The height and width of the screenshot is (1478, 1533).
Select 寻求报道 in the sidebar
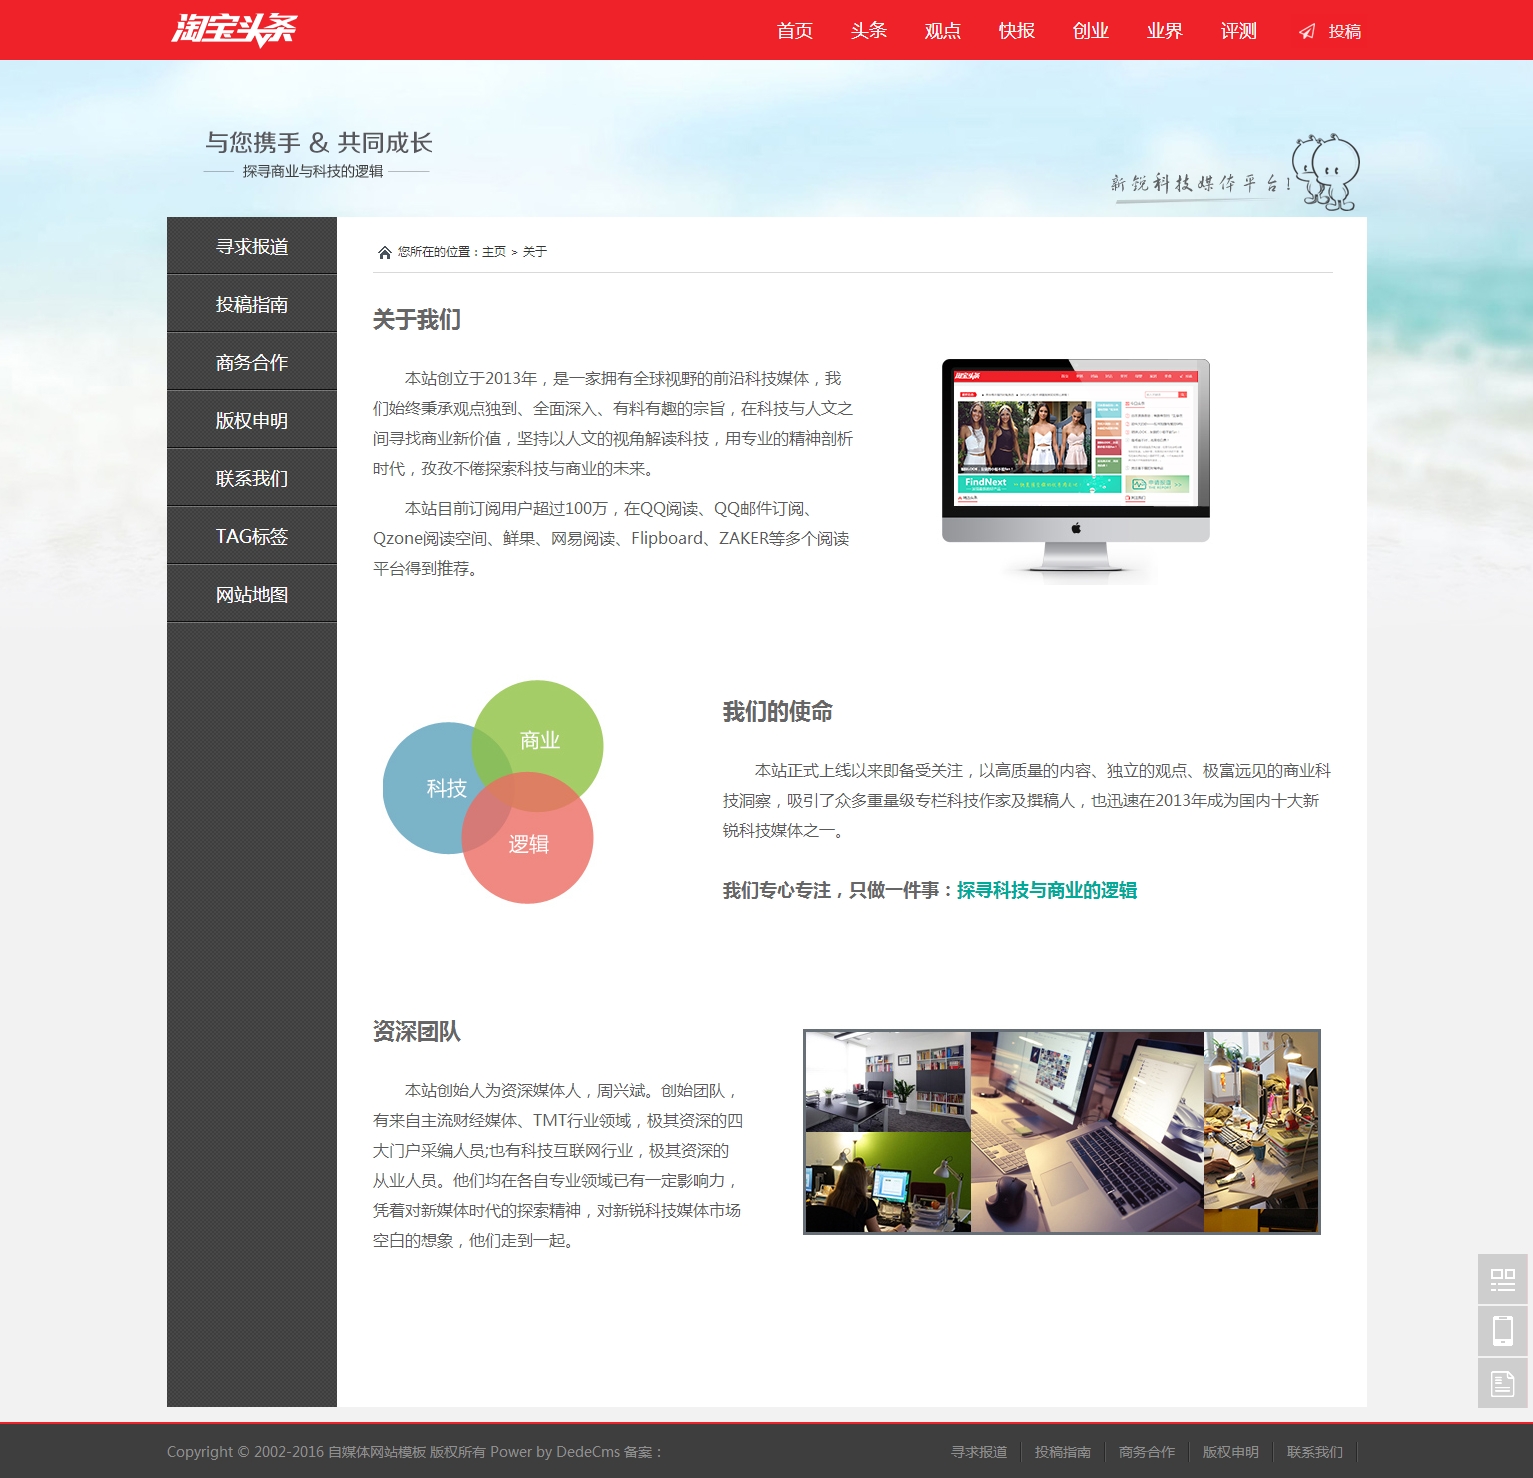[x=252, y=246]
